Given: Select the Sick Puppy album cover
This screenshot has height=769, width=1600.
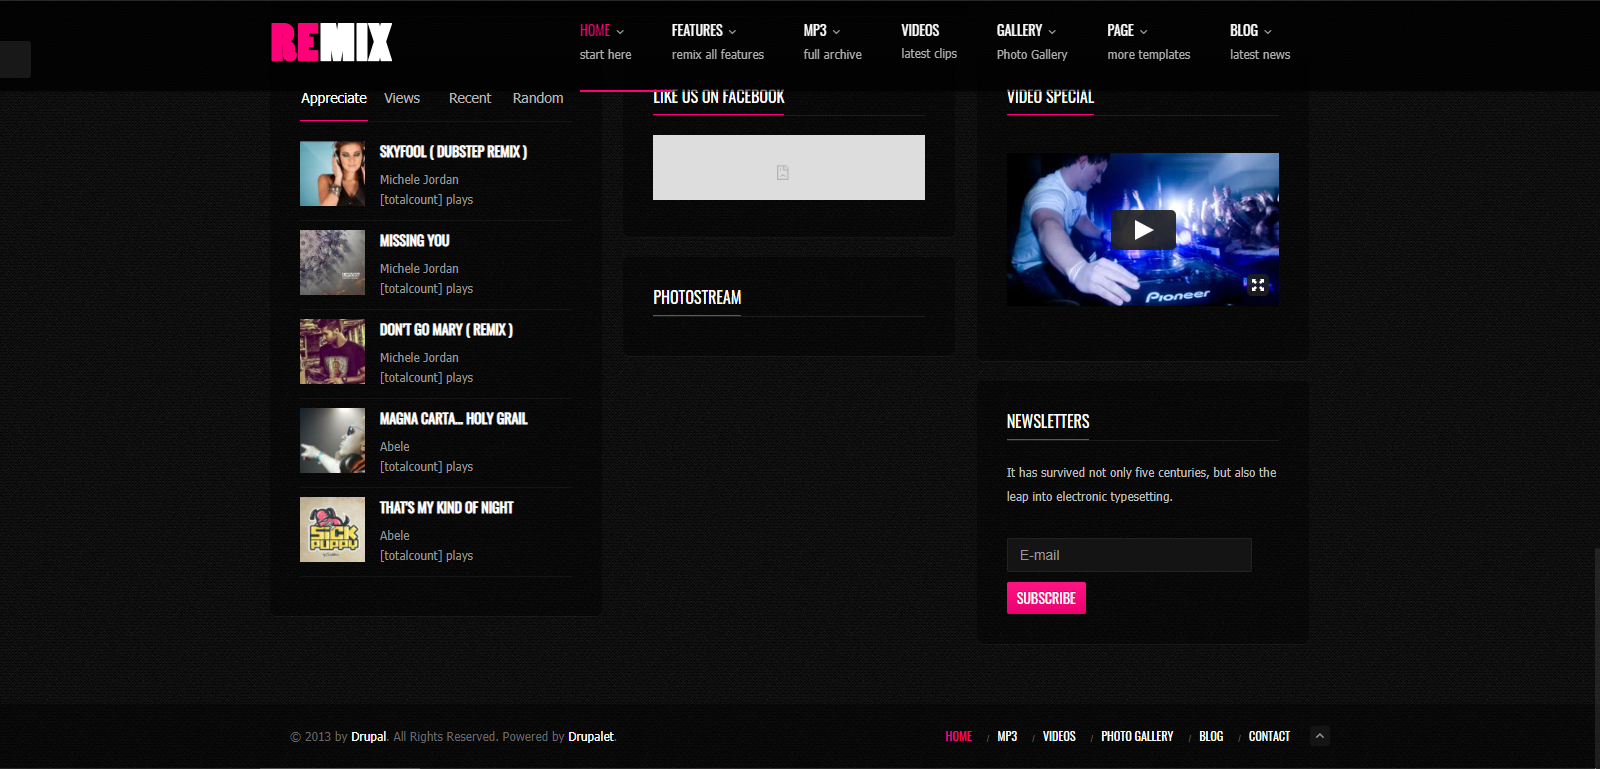Looking at the screenshot, I should pos(332,530).
